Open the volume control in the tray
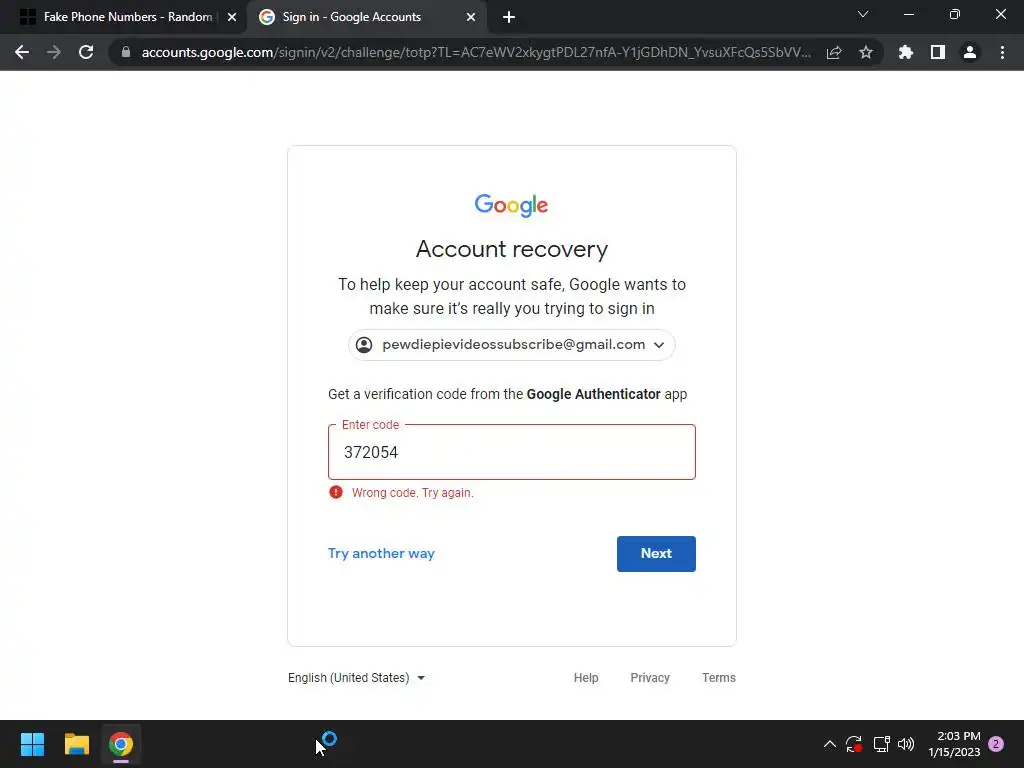This screenshot has width=1024, height=768. pyautogui.click(x=906, y=744)
